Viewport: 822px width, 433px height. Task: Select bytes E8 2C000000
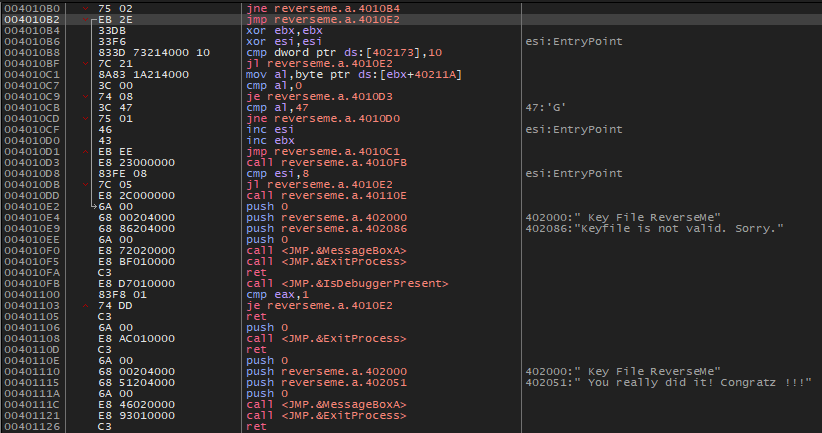point(136,196)
